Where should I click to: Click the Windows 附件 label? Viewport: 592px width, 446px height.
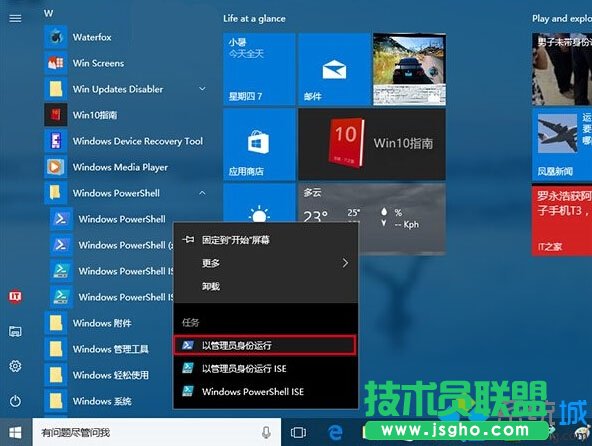pyautogui.click(x=102, y=323)
